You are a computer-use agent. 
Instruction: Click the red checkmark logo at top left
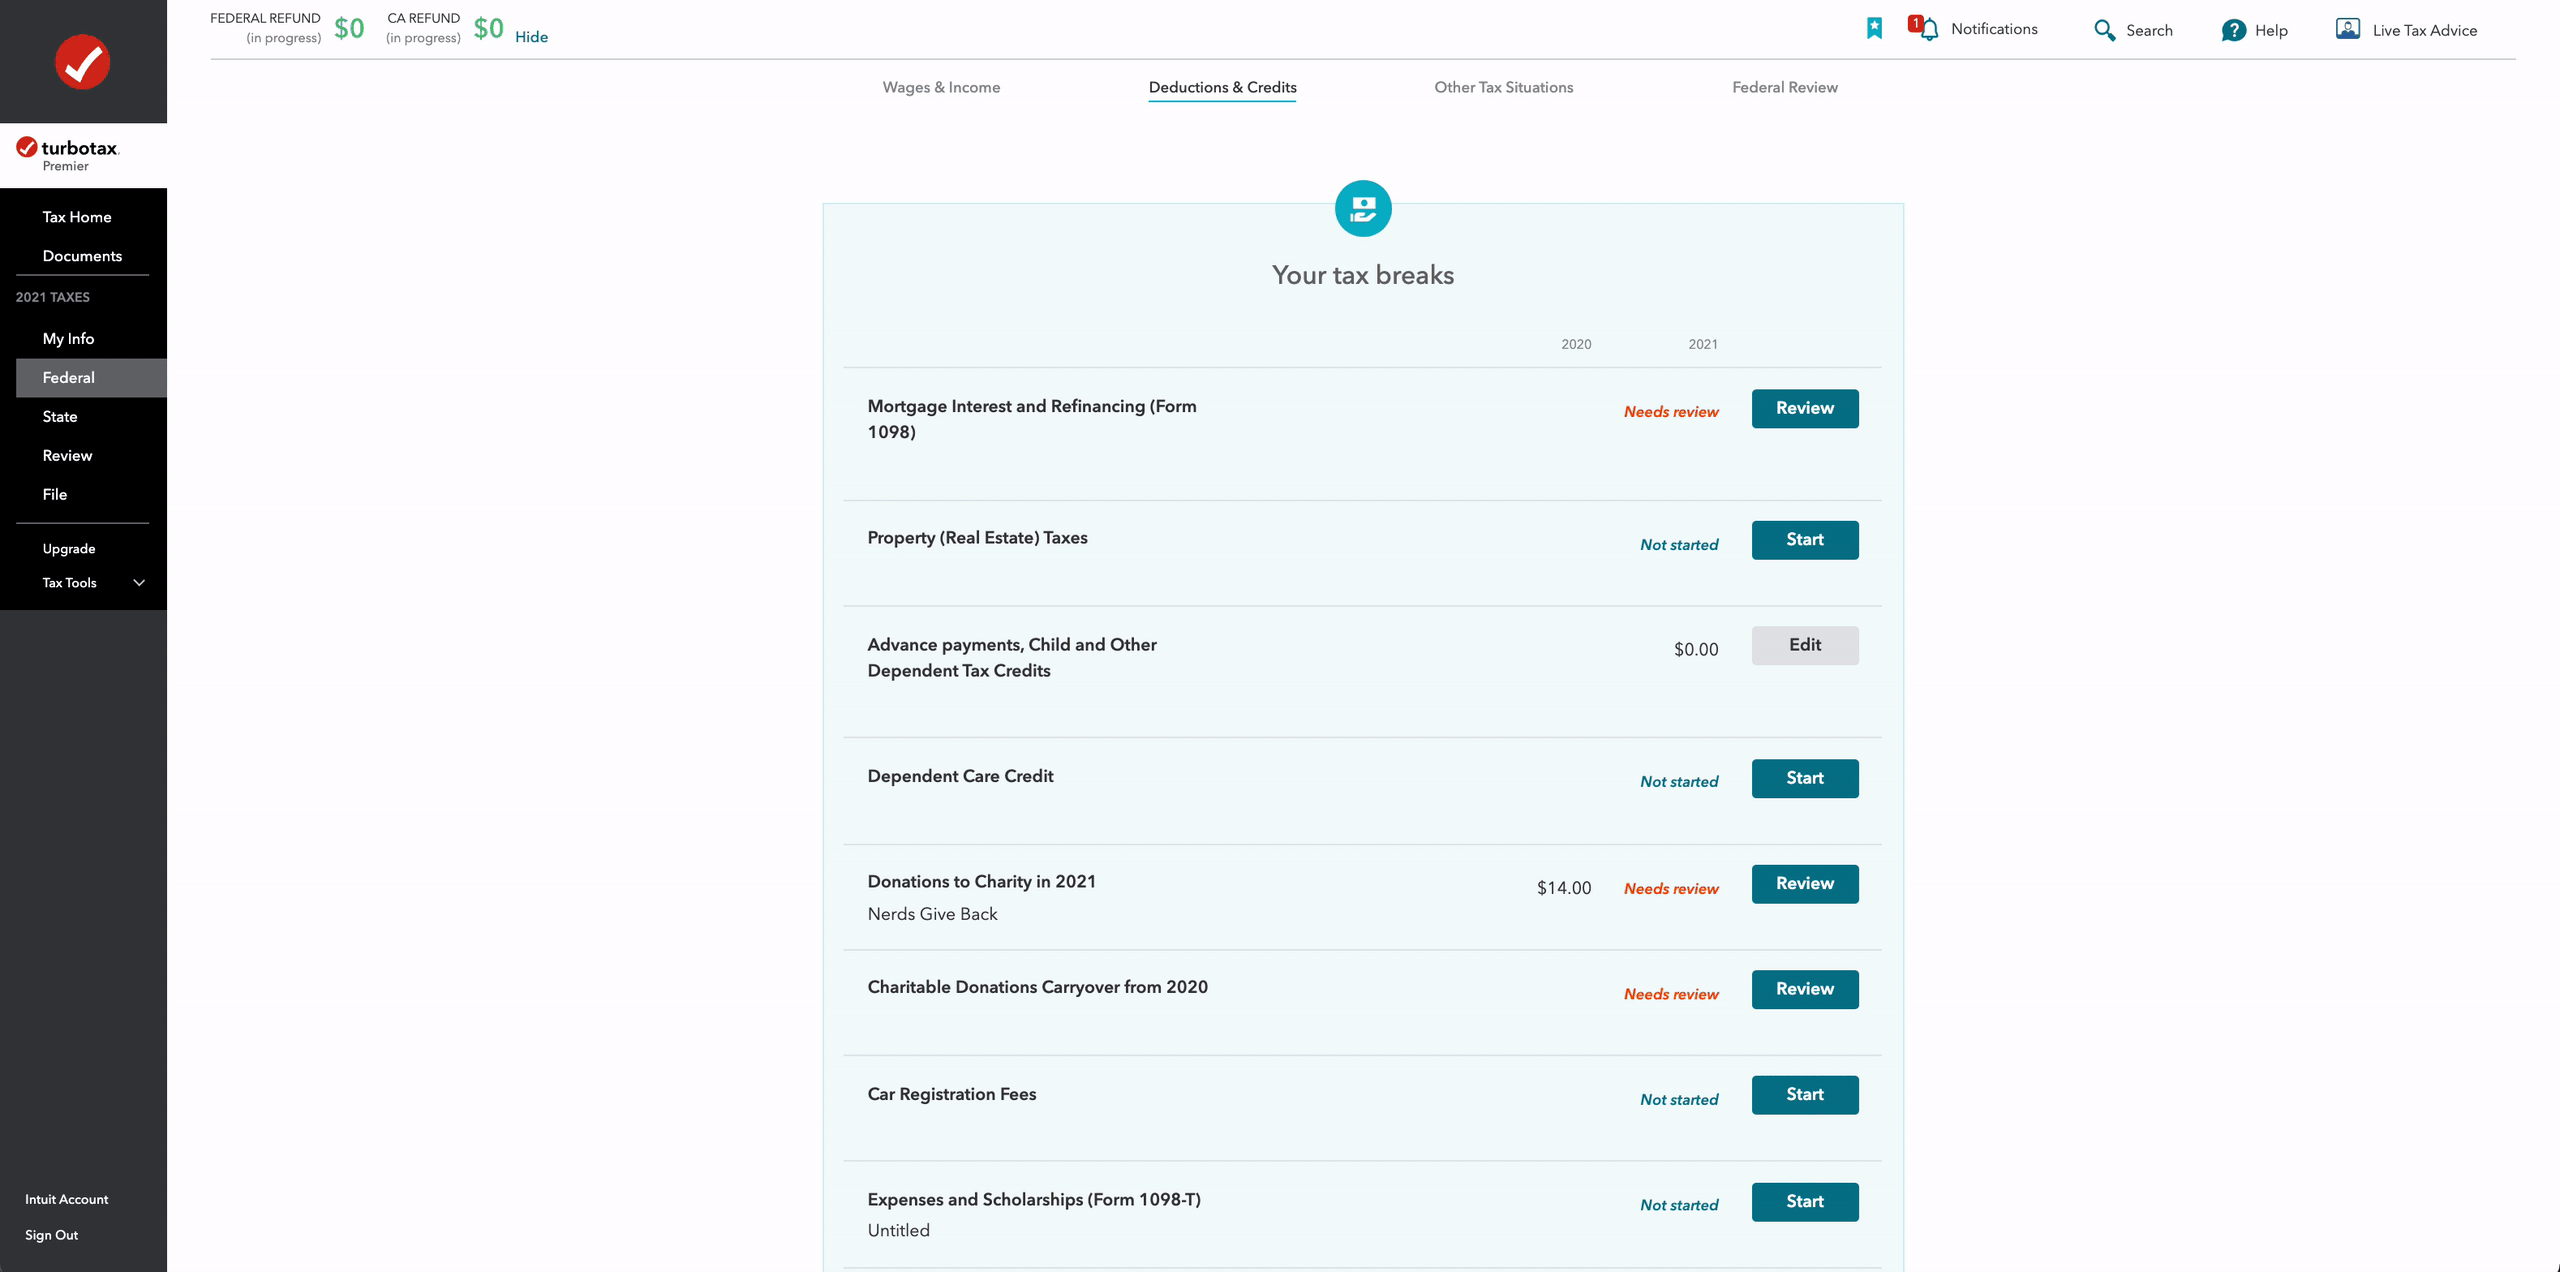[x=82, y=62]
